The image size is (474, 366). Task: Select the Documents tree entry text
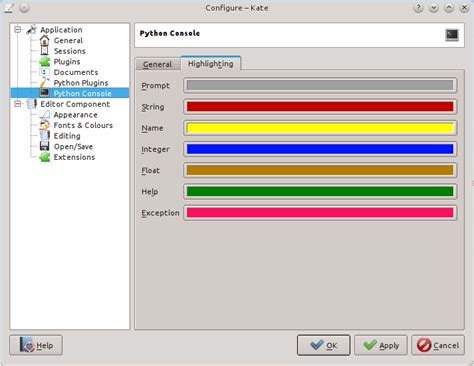pyautogui.click(x=76, y=72)
